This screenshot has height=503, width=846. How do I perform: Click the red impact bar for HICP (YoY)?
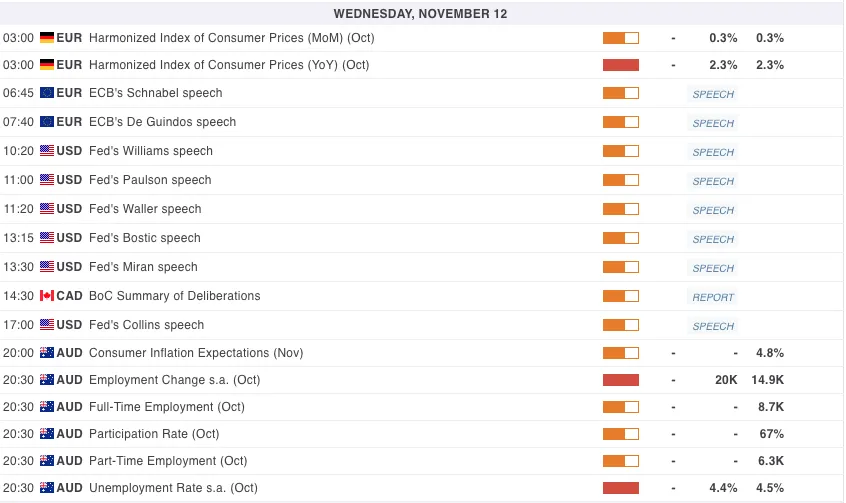pyautogui.click(x=620, y=65)
